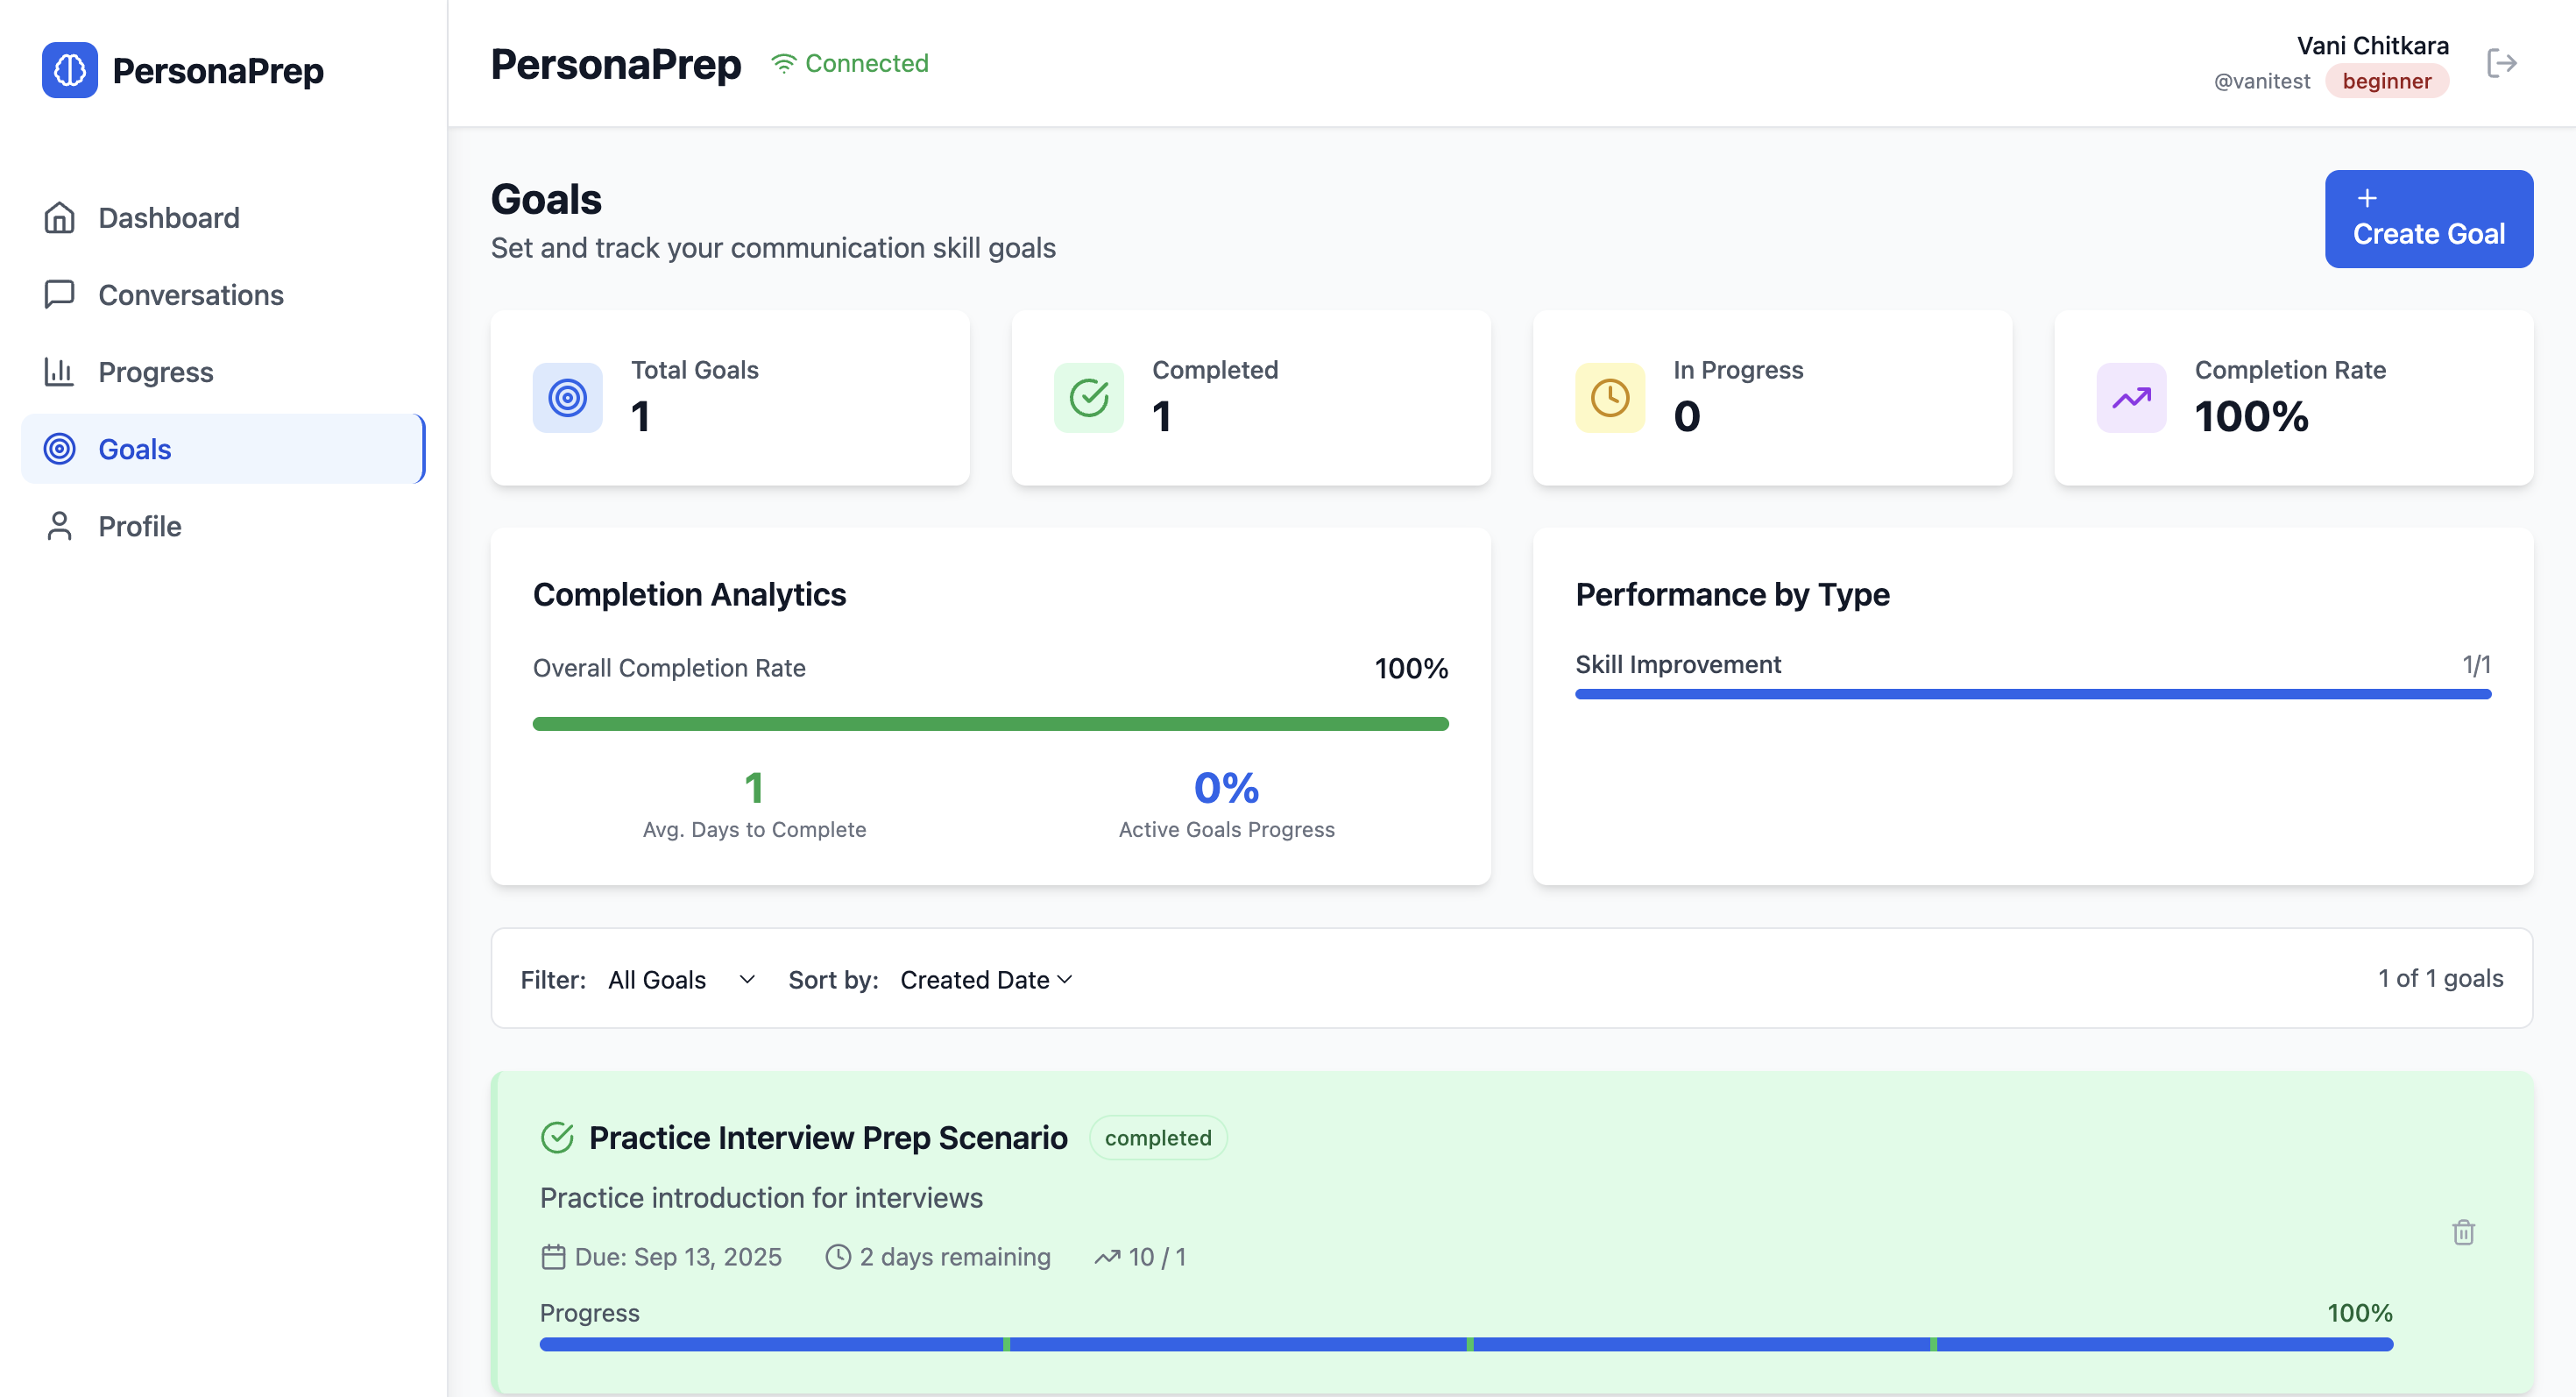Click the green completed check on goal

[557, 1138]
